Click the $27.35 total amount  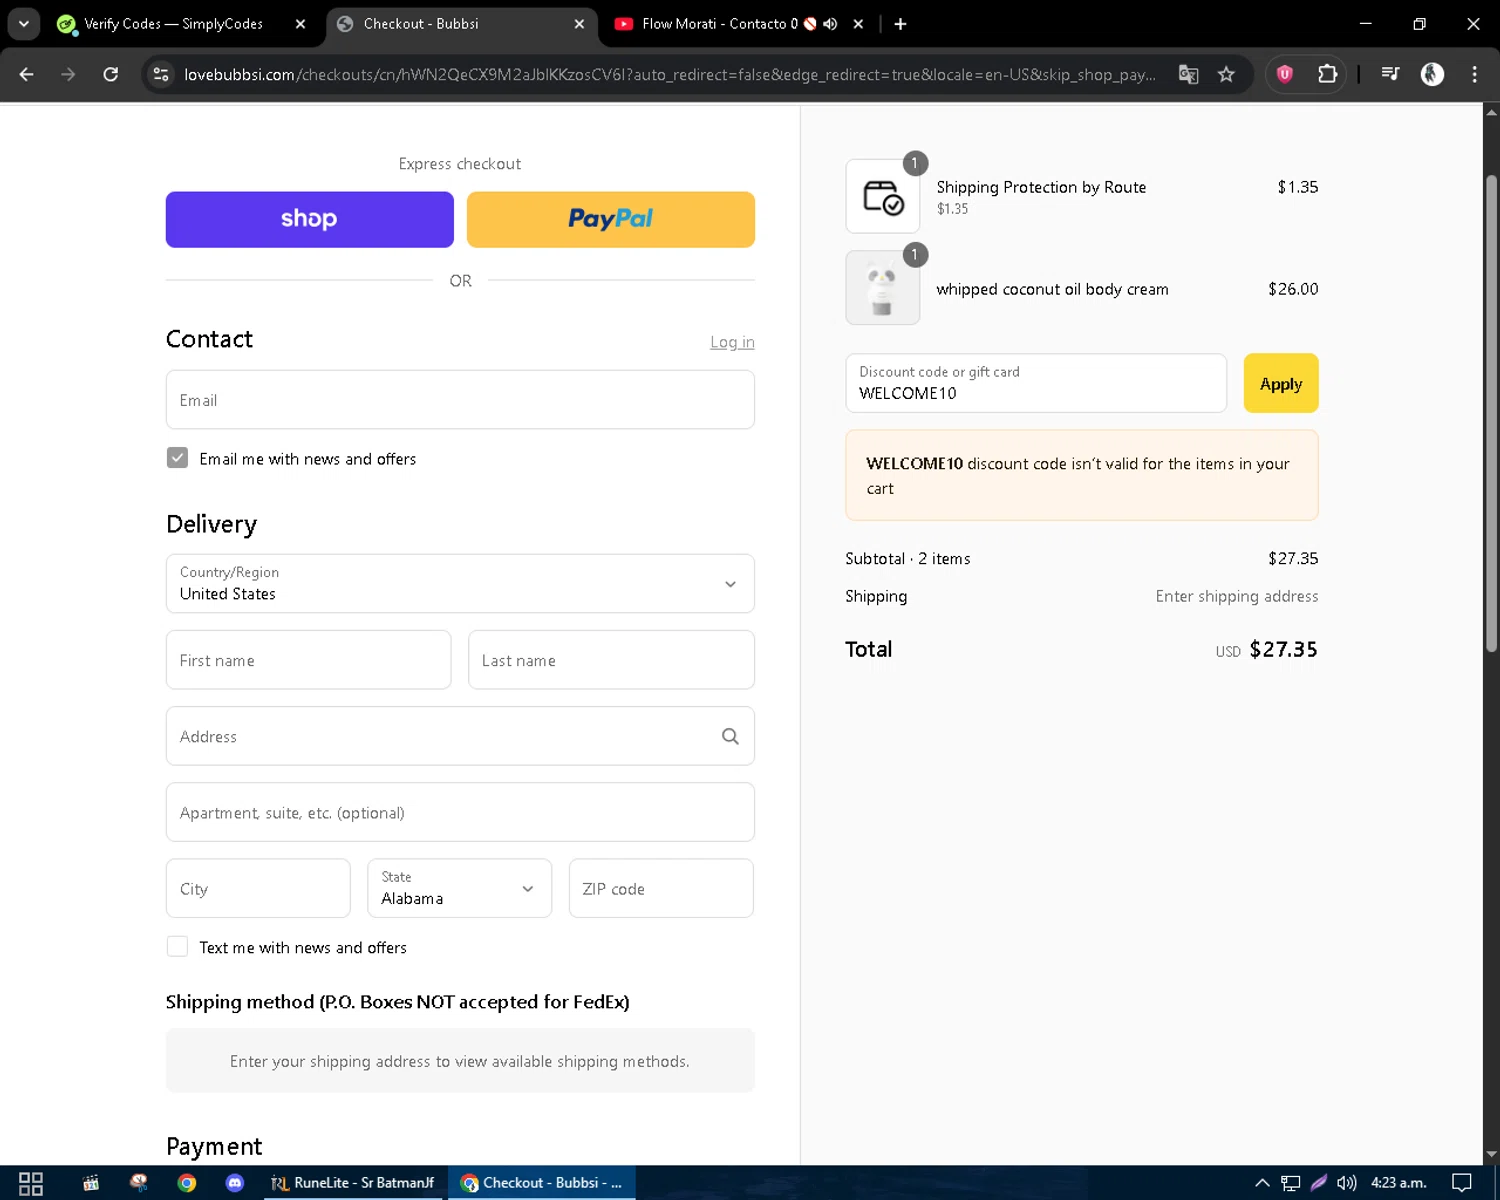[x=1283, y=650]
